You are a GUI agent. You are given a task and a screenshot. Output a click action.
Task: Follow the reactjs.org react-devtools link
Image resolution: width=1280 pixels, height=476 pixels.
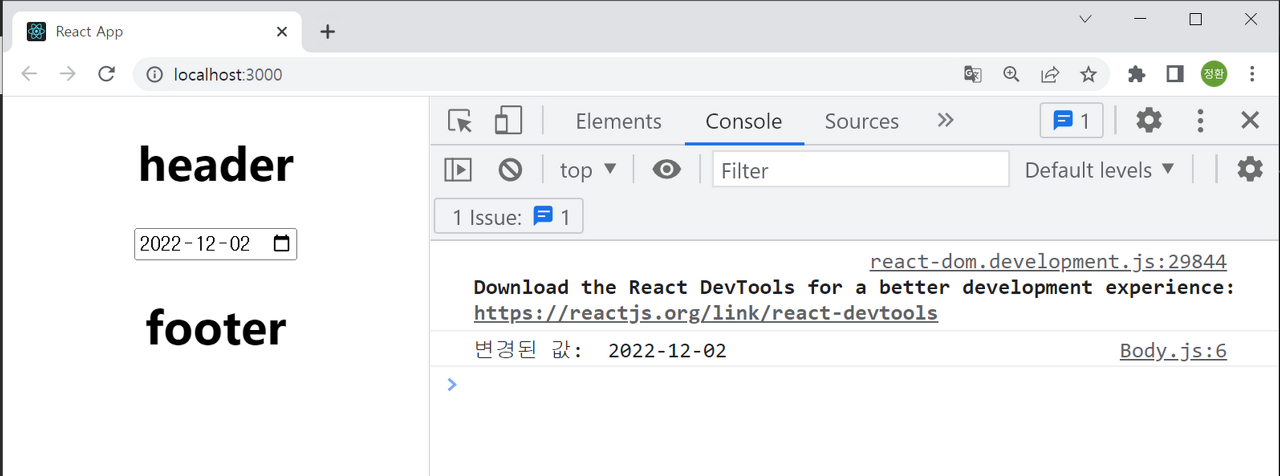(x=706, y=313)
